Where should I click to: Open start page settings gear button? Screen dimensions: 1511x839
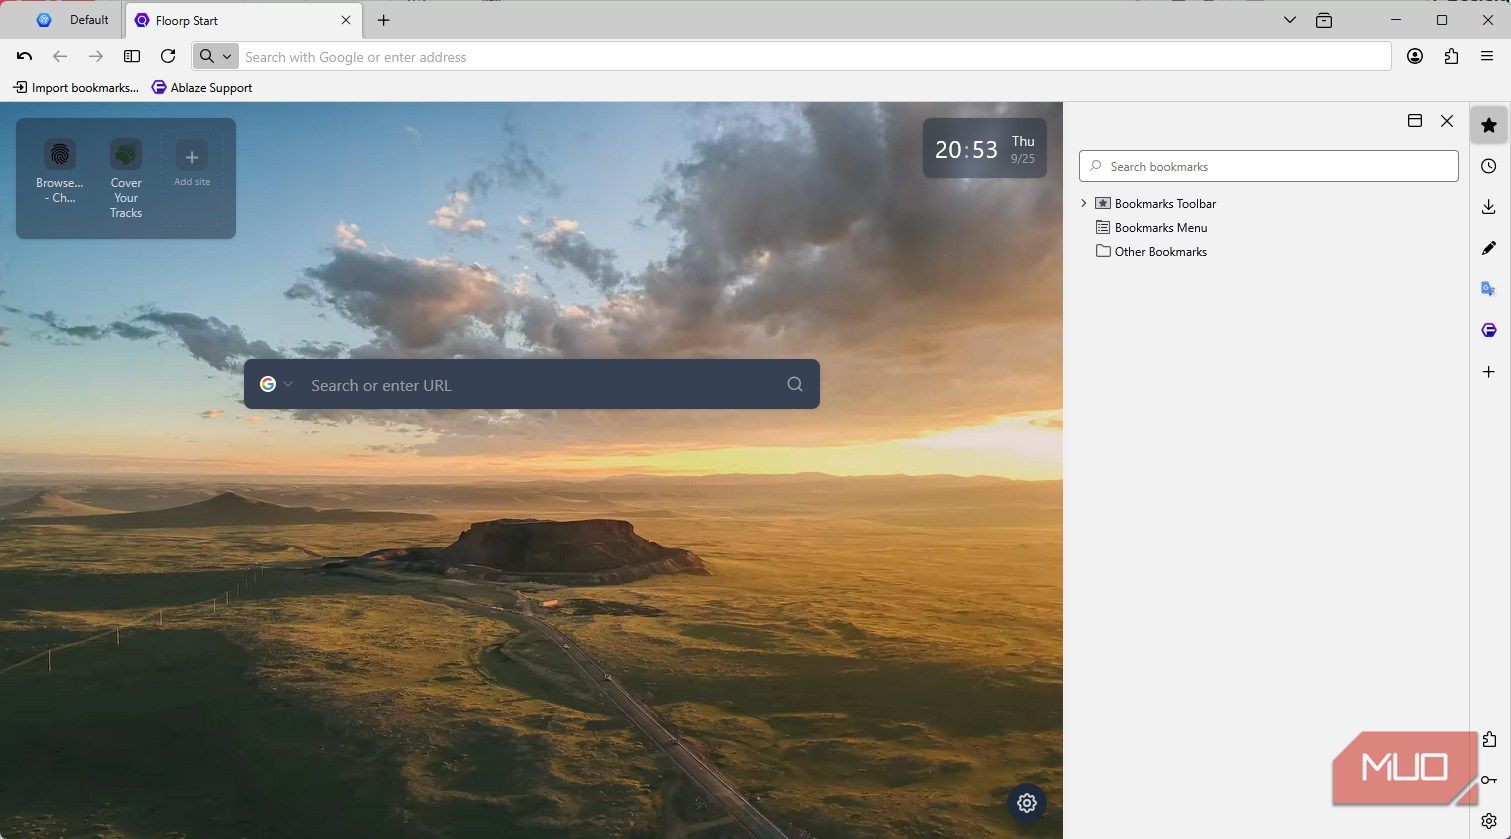[1026, 802]
